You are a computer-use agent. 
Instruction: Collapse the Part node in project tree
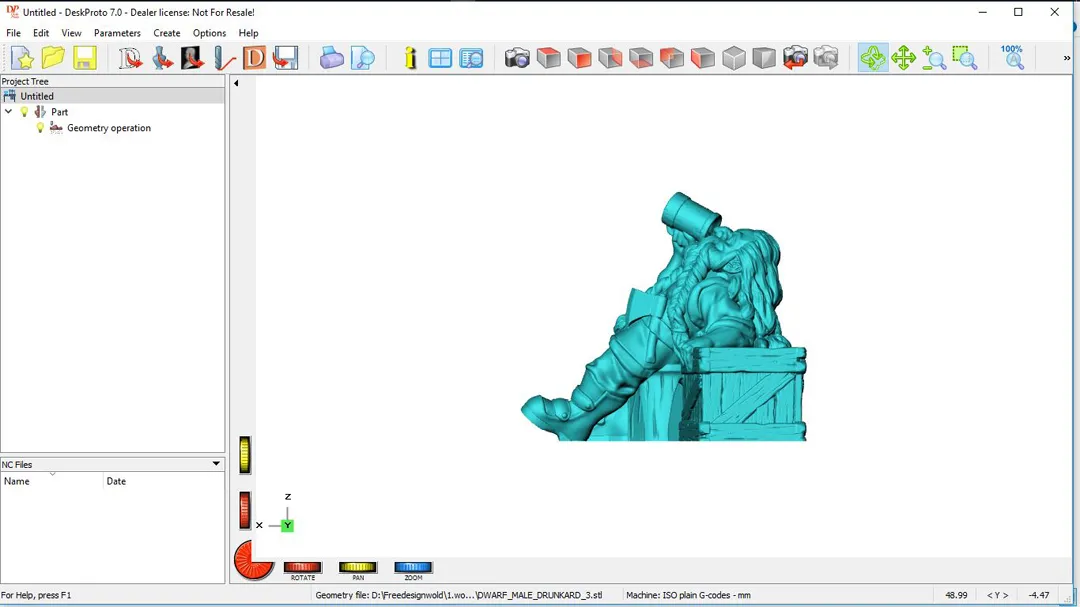(9, 112)
